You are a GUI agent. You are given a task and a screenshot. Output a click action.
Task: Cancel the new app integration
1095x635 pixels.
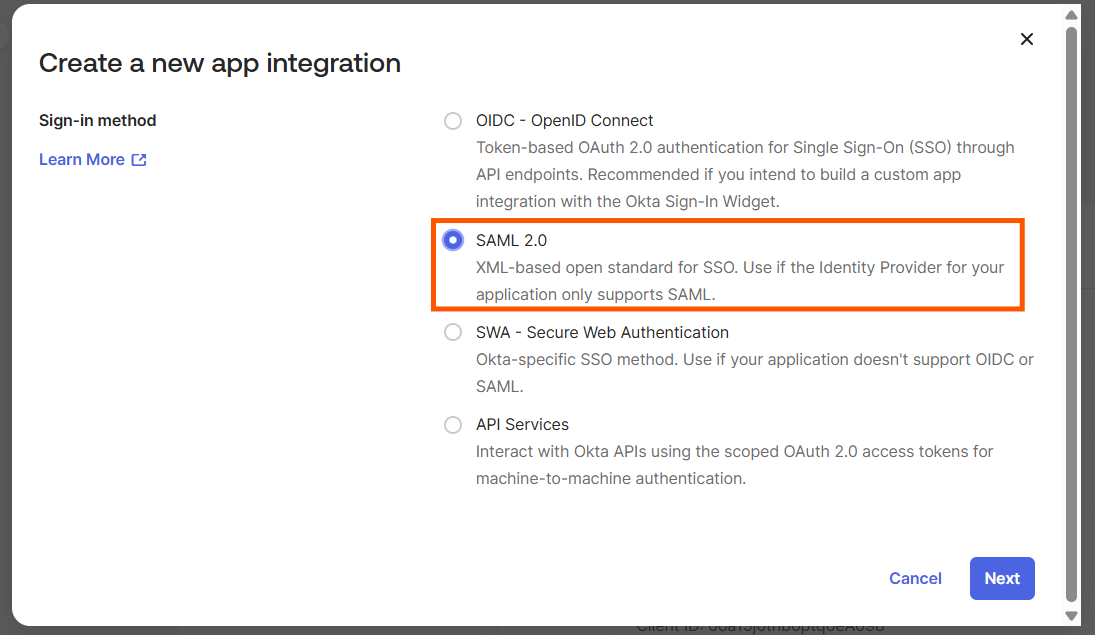tap(915, 578)
